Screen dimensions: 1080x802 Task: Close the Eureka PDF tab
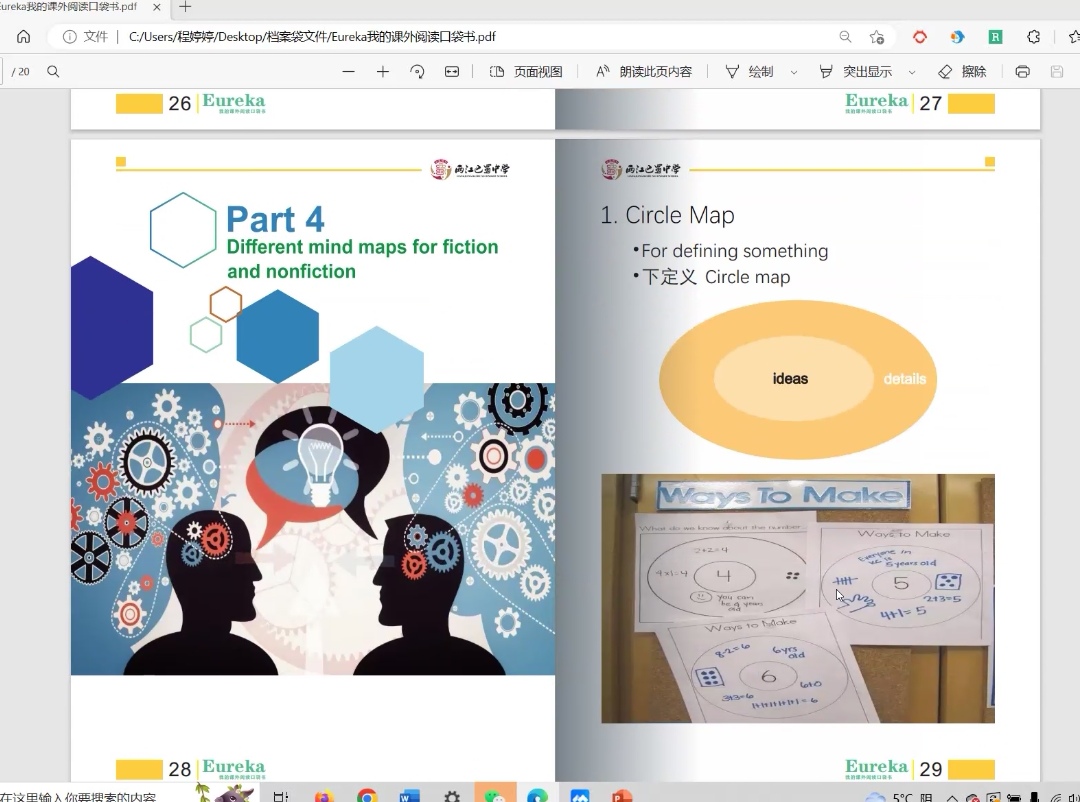156,7
